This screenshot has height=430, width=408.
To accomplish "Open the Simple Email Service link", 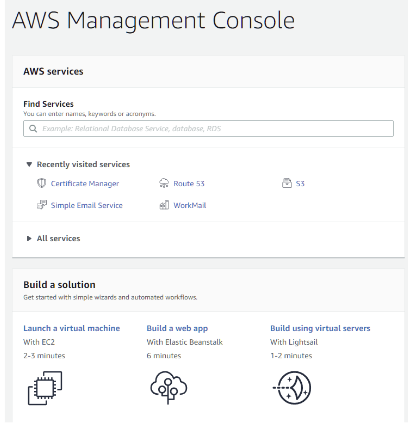I will (x=87, y=205).
